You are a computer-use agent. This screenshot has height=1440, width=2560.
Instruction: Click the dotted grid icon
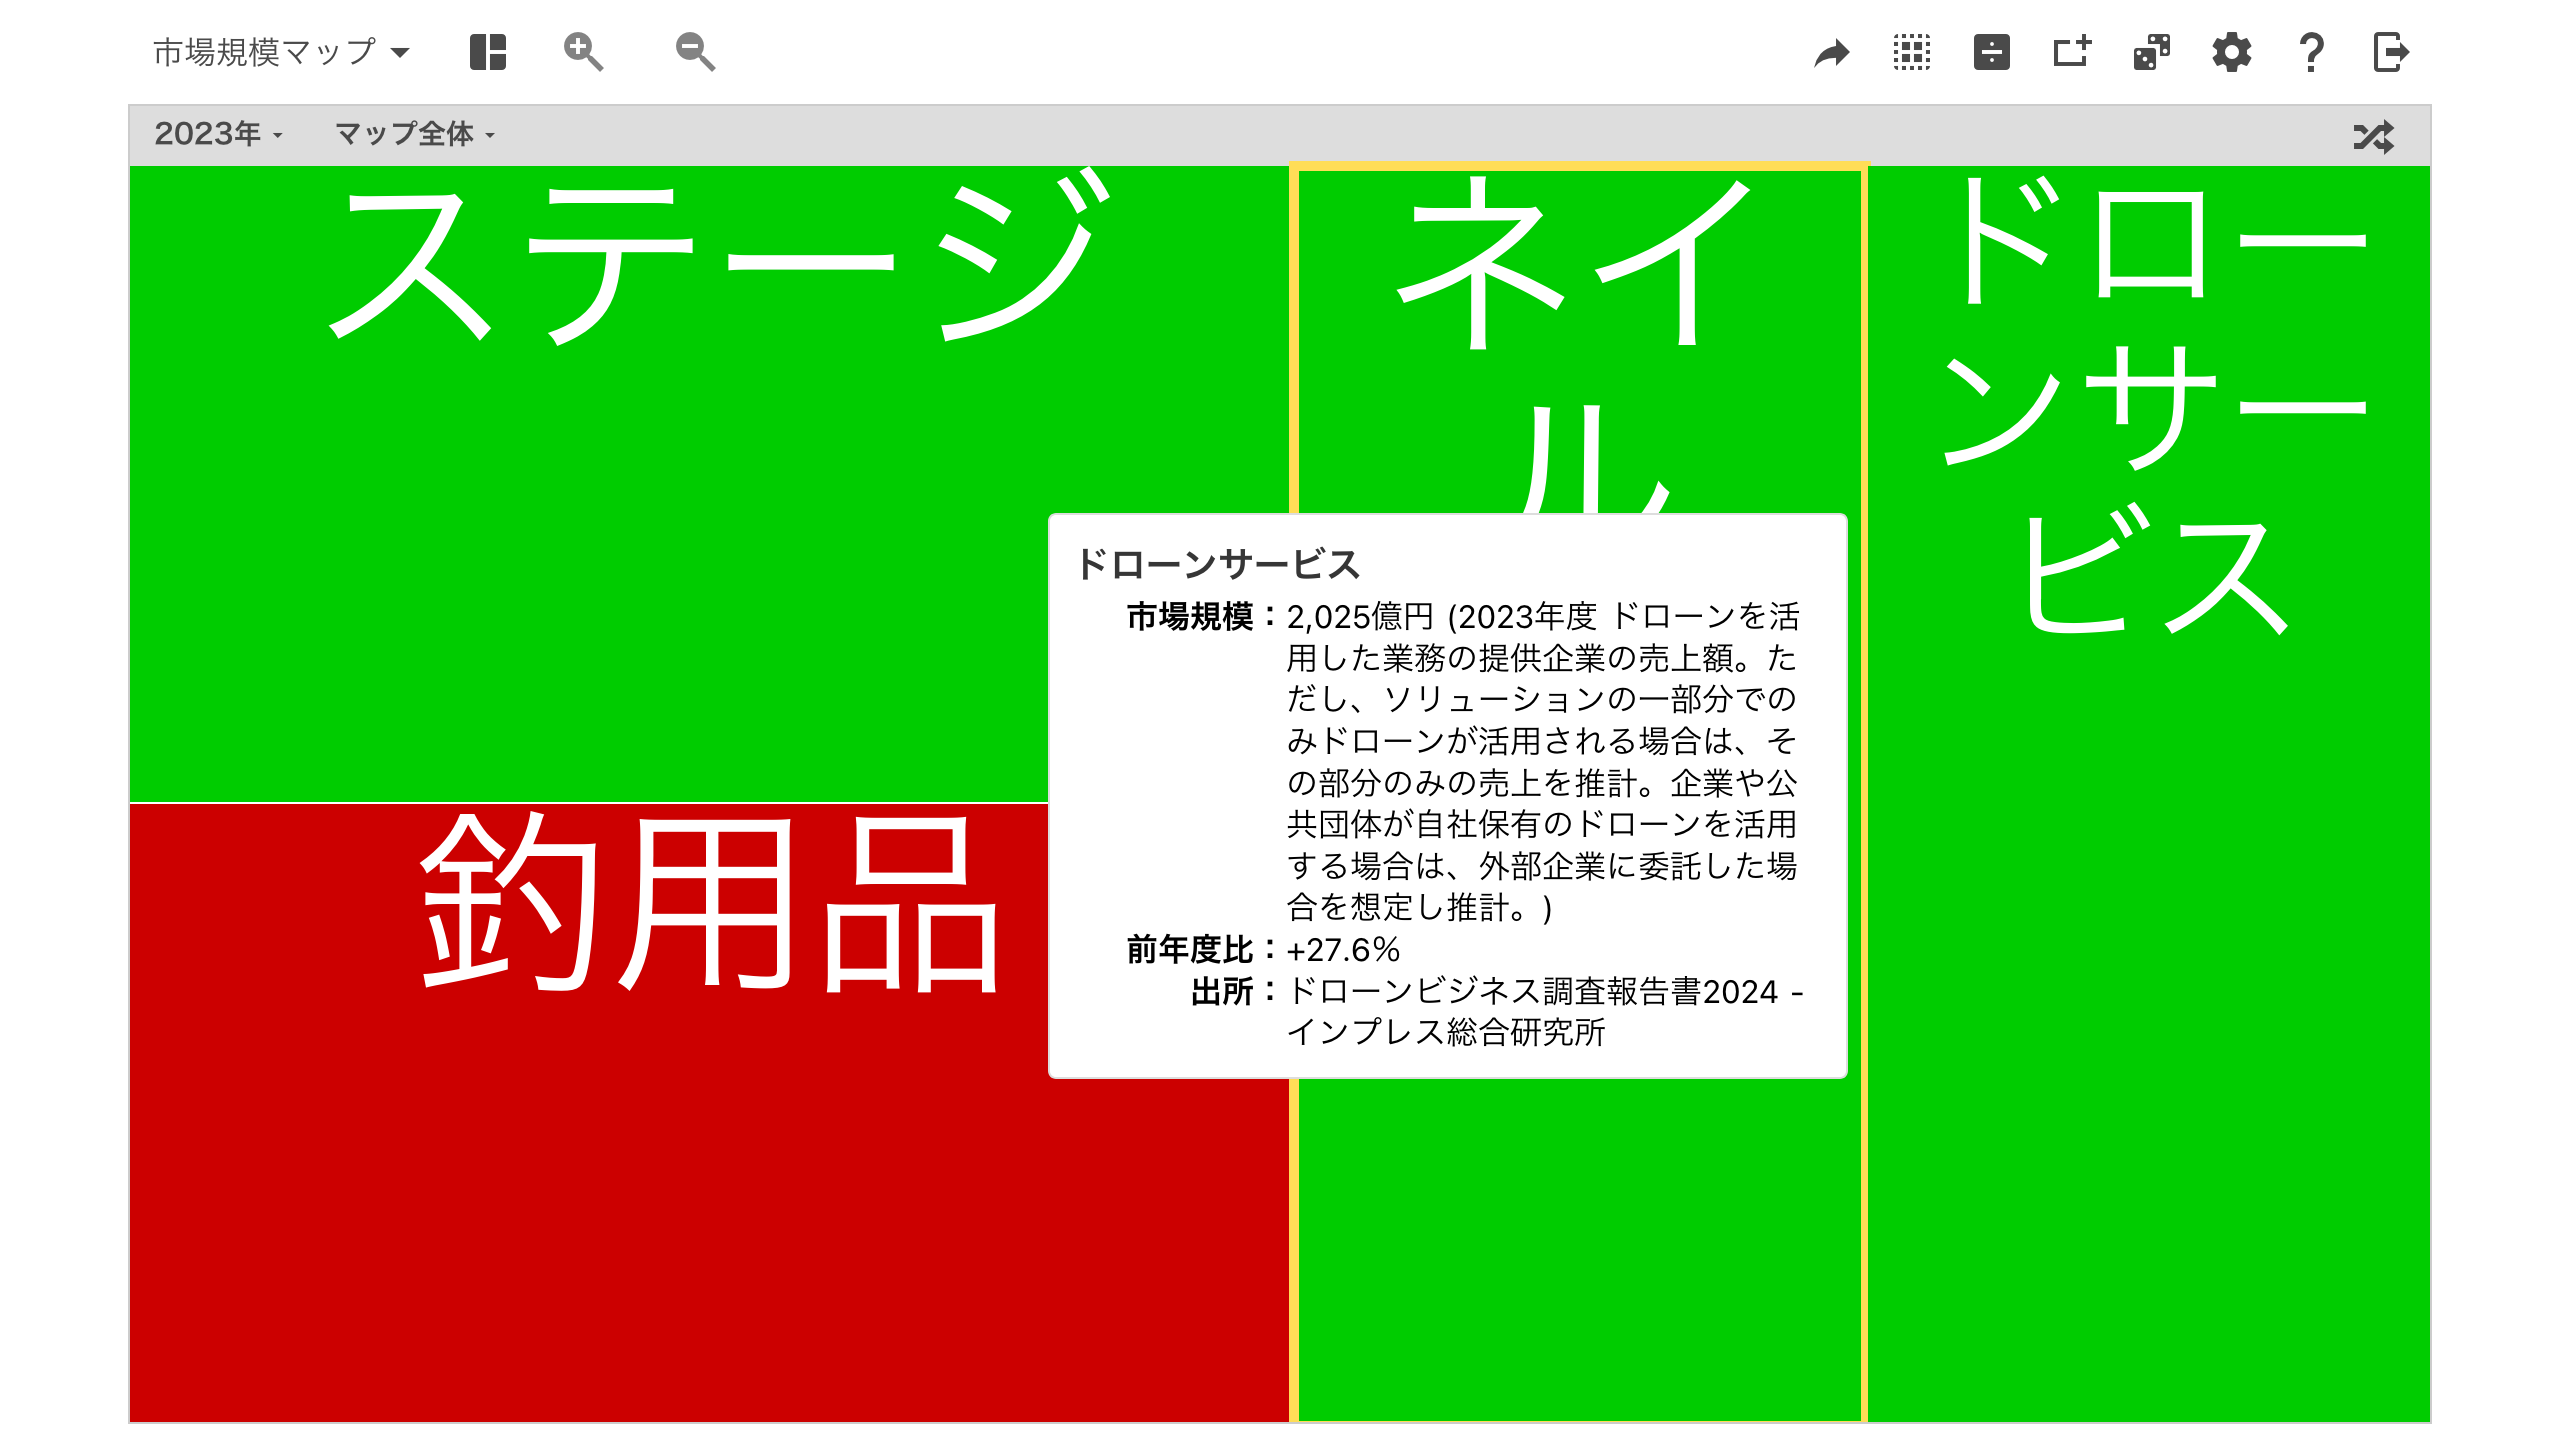point(1912,52)
